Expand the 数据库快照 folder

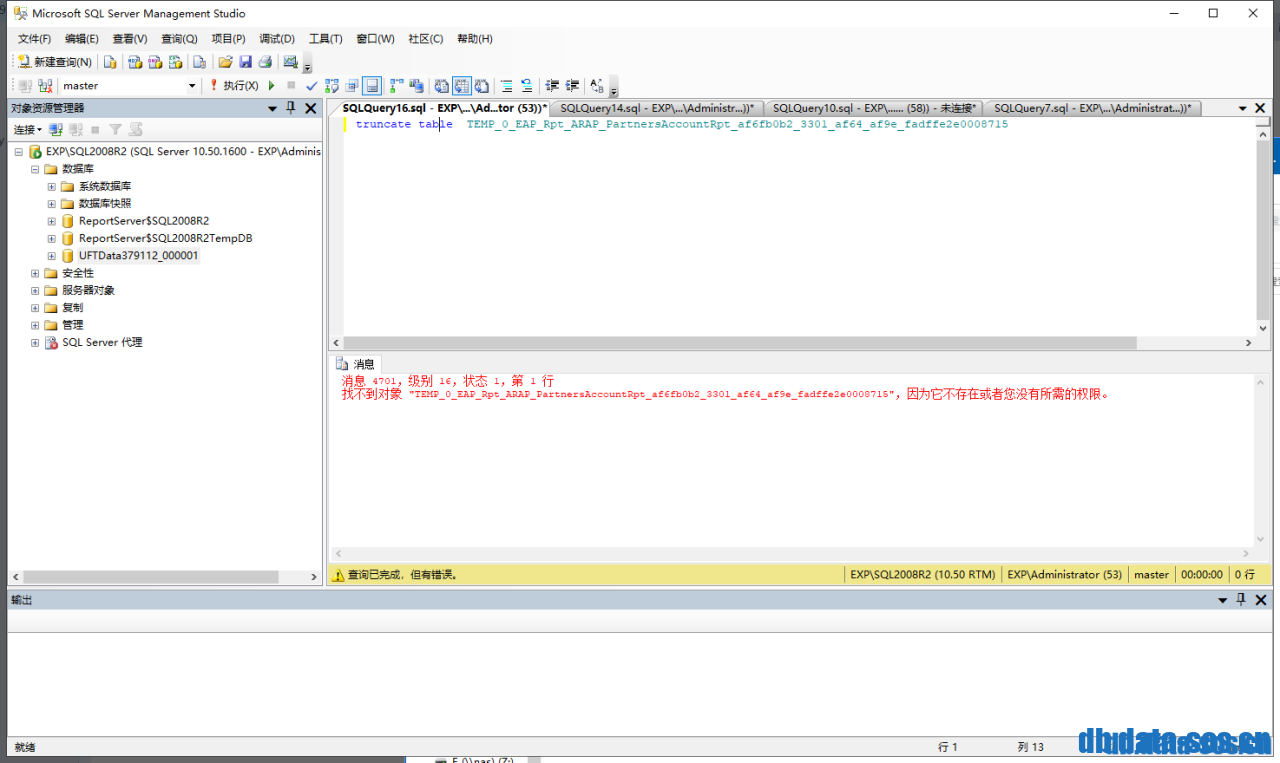click(x=52, y=204)
